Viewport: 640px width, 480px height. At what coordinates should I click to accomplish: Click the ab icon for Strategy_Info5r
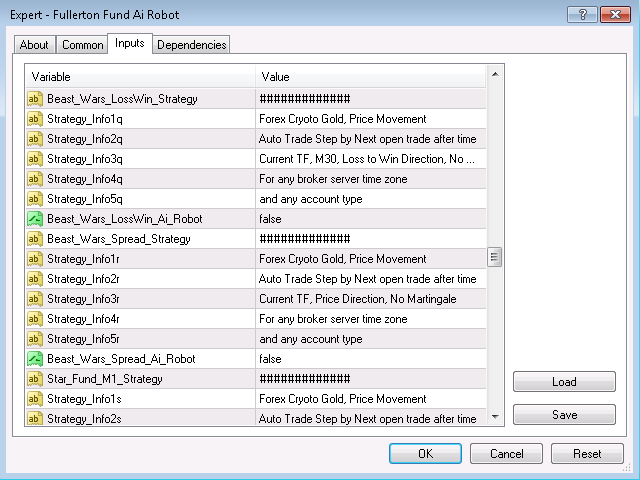(x=35, y=339)
